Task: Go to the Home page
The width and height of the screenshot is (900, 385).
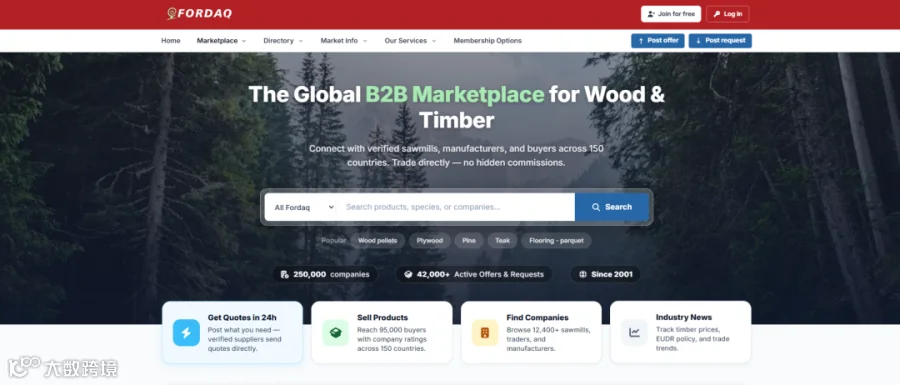Action: (x=170, y=41)
